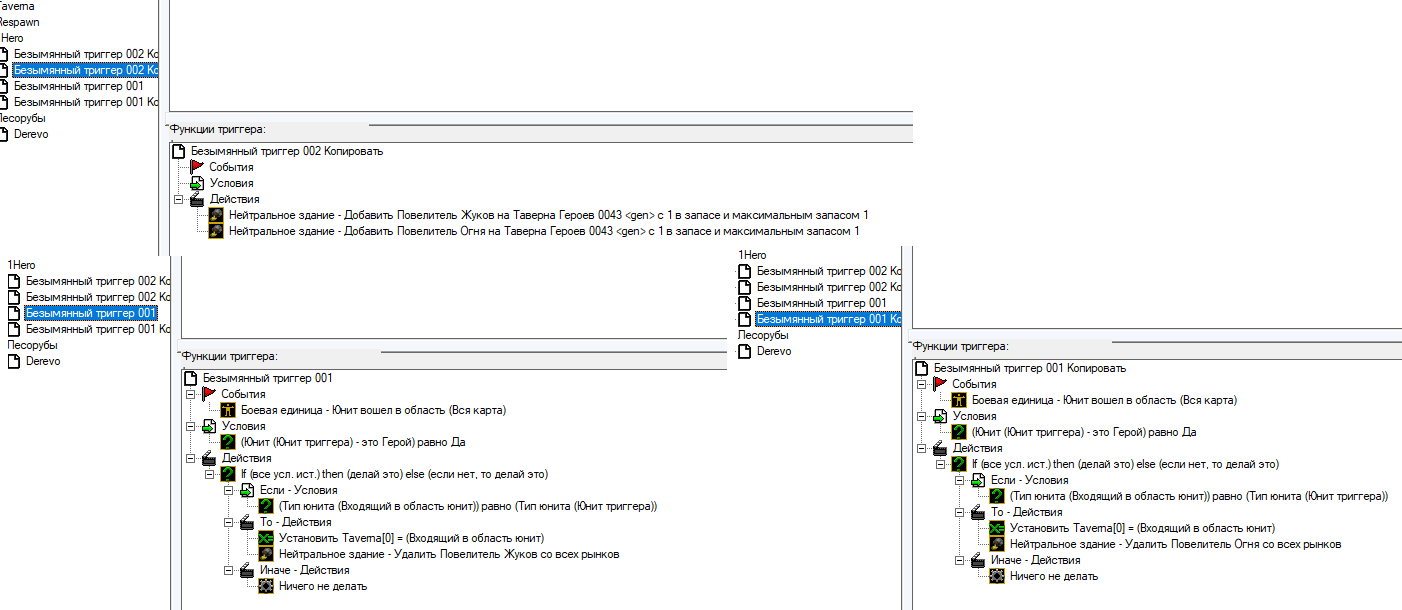
Task: Collapse Действия node in Безымянный триггер 001 functions
Action: pos(191,458)
